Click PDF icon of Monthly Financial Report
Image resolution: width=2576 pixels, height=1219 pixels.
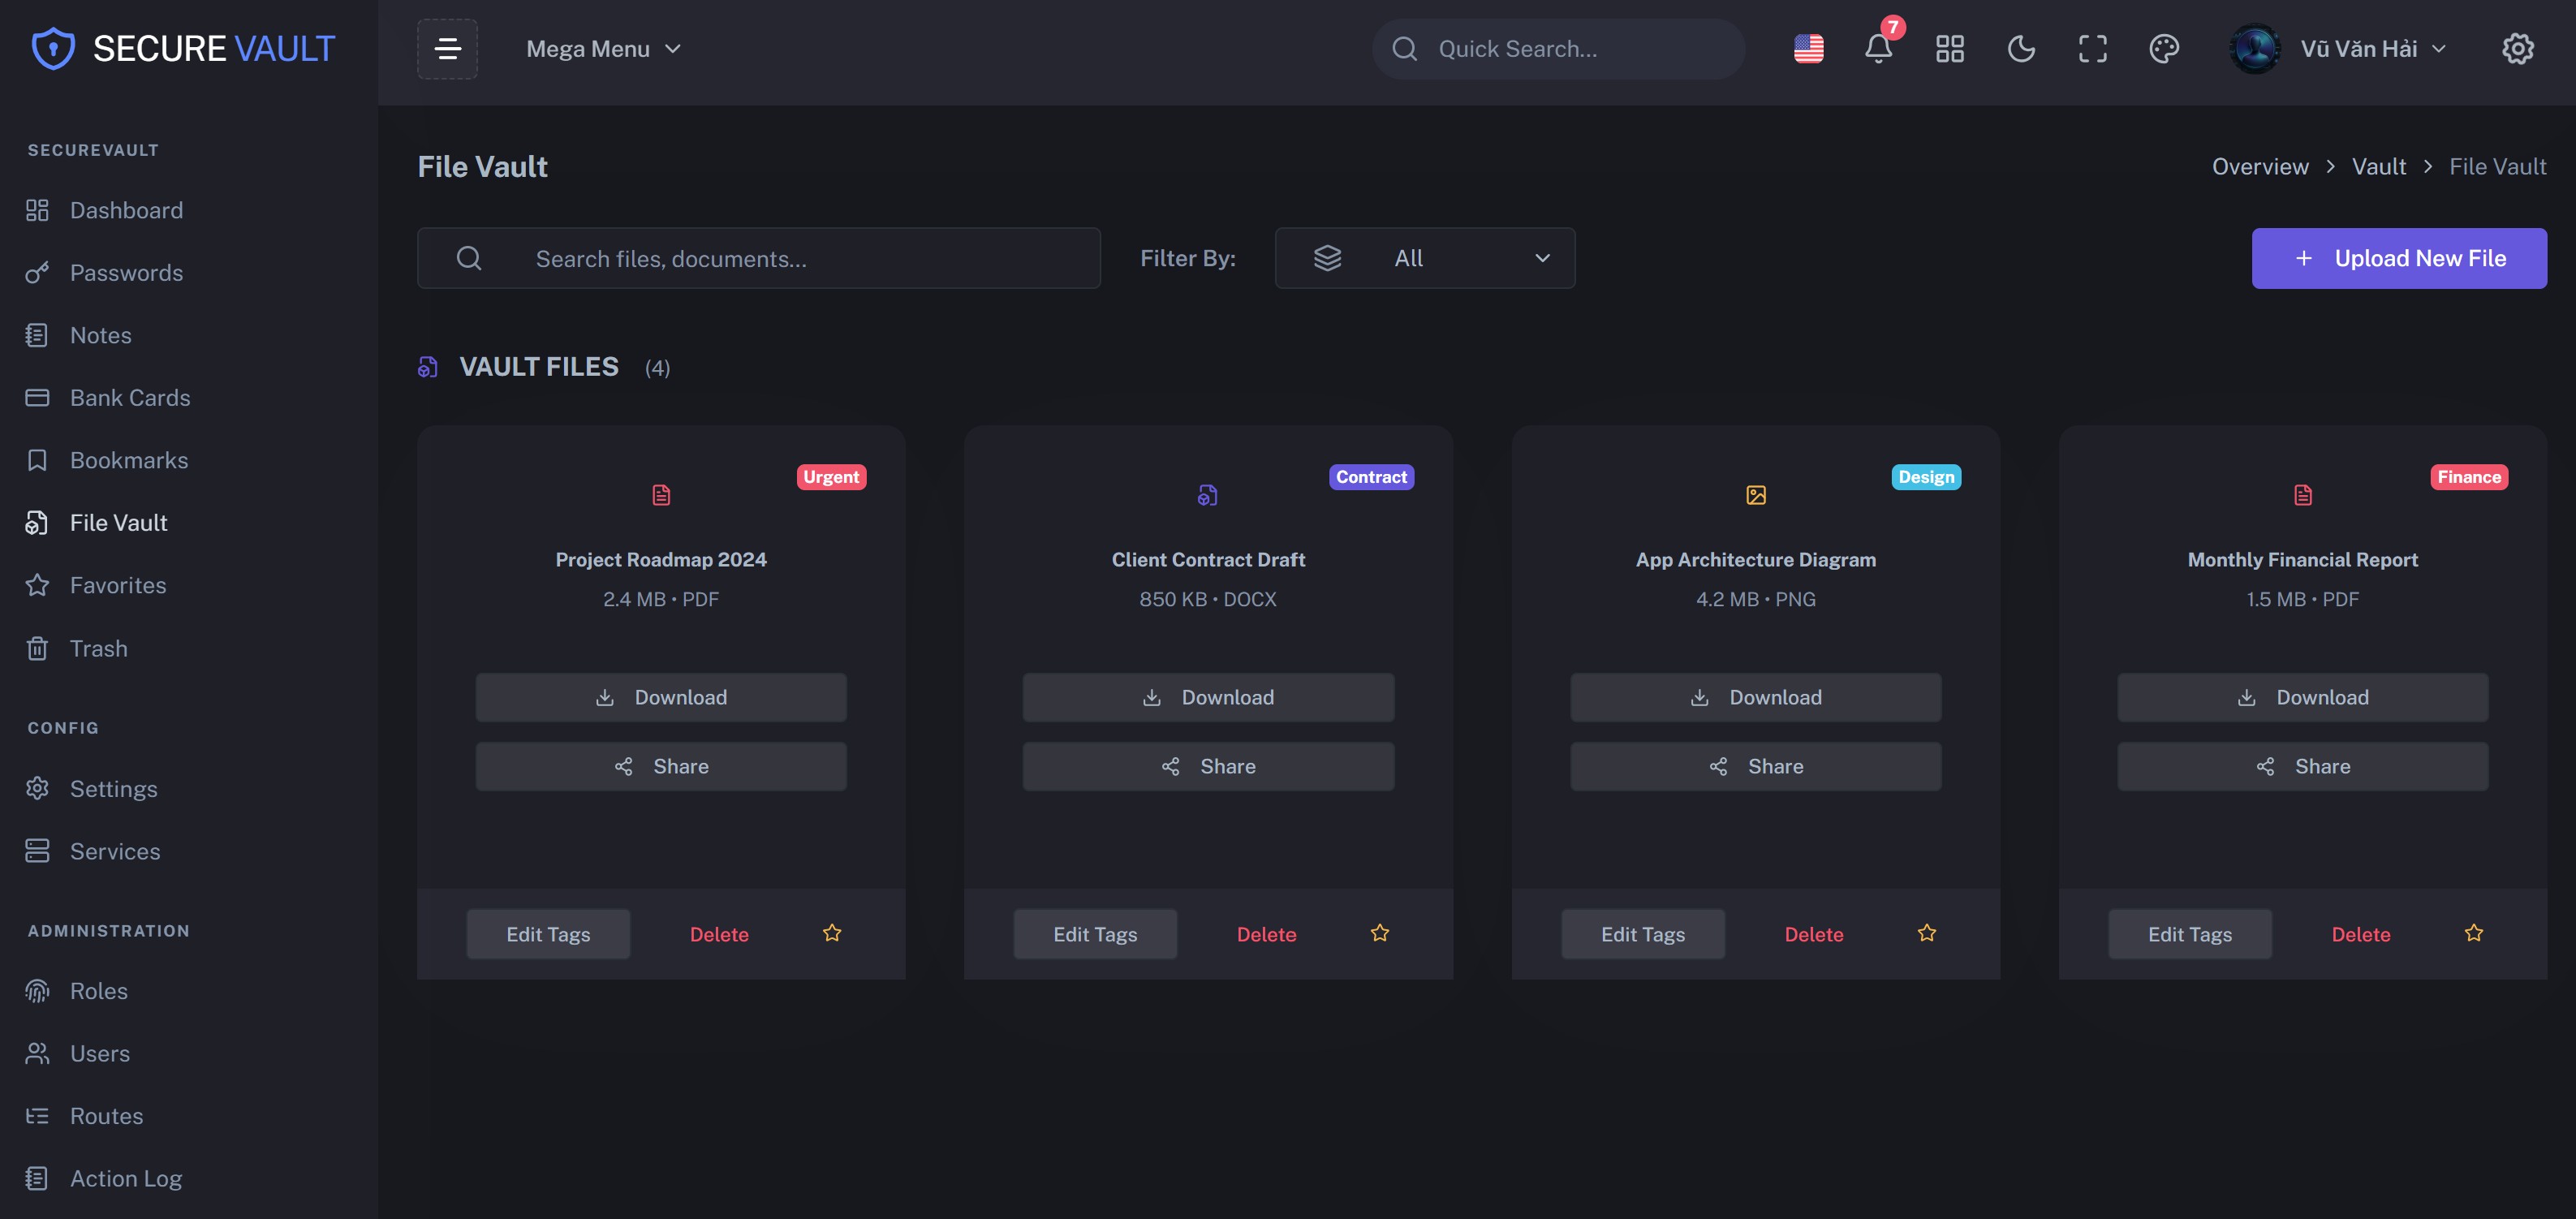point(2302,495)
